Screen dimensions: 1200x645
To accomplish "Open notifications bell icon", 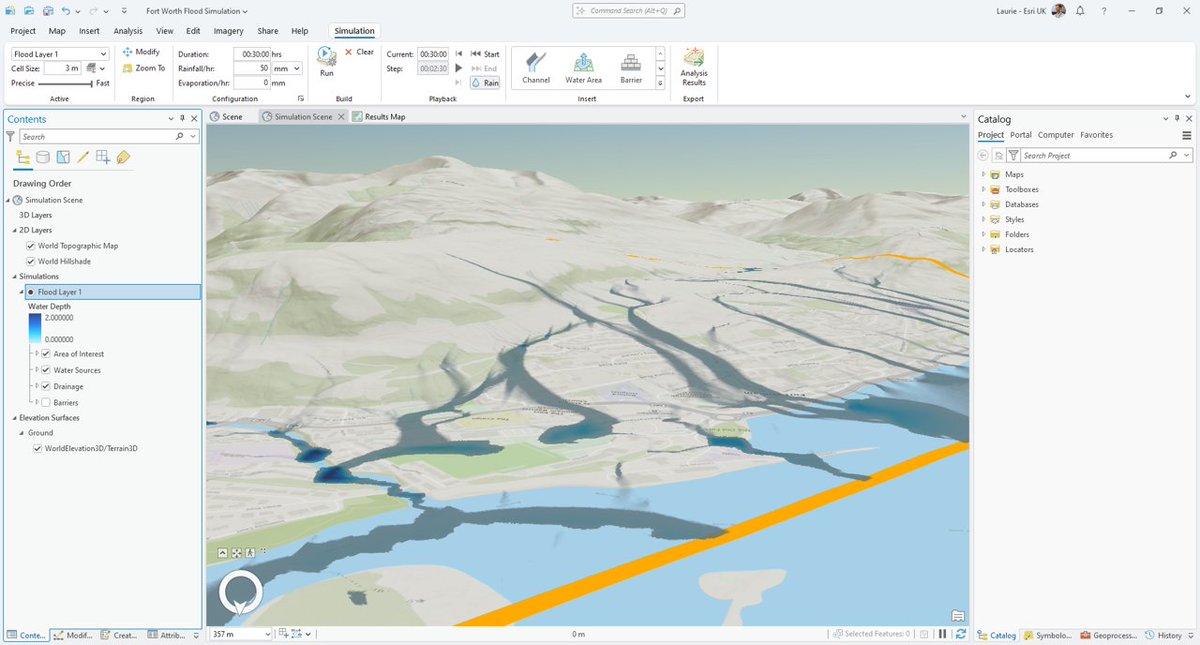I will pyautogui.click(x=1080, y=11).
